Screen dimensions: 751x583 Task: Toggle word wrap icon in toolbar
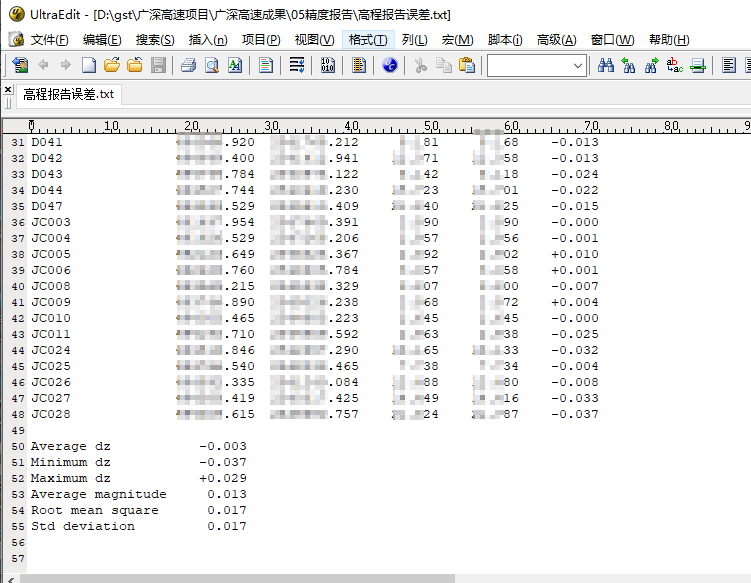click(x=297, y=66)
